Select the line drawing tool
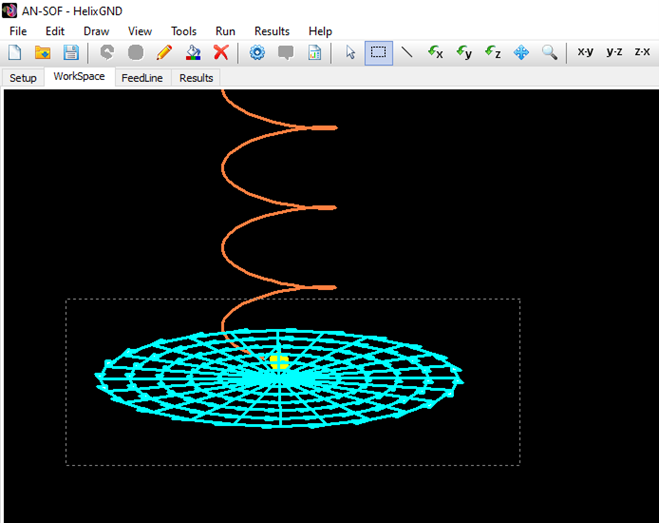659x523 pixels. [x=407, y=52]
